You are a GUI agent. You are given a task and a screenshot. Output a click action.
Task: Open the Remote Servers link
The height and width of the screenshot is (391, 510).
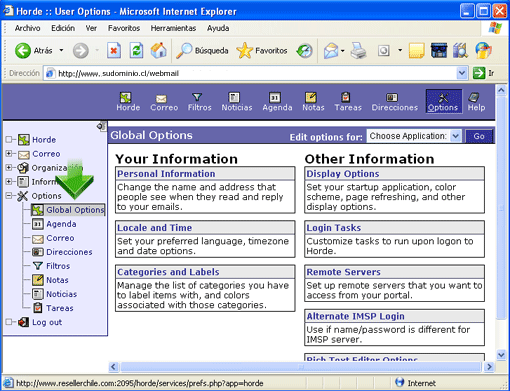pos(343,272)
